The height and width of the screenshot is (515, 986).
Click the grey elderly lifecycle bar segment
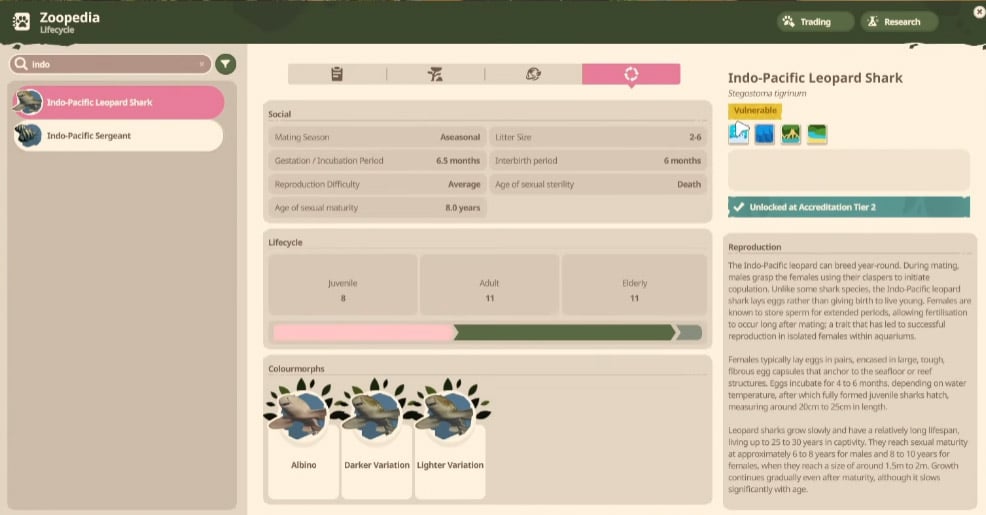pos(689,332)
